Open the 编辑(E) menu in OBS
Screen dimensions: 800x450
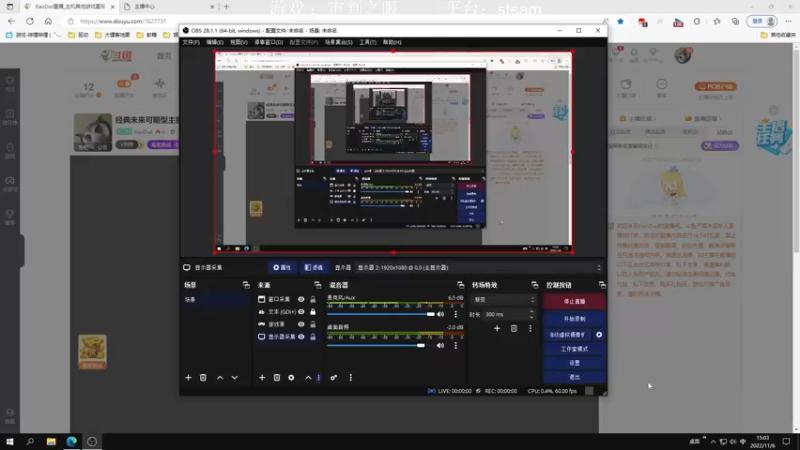pyautogui.click(x=214, y=42)
